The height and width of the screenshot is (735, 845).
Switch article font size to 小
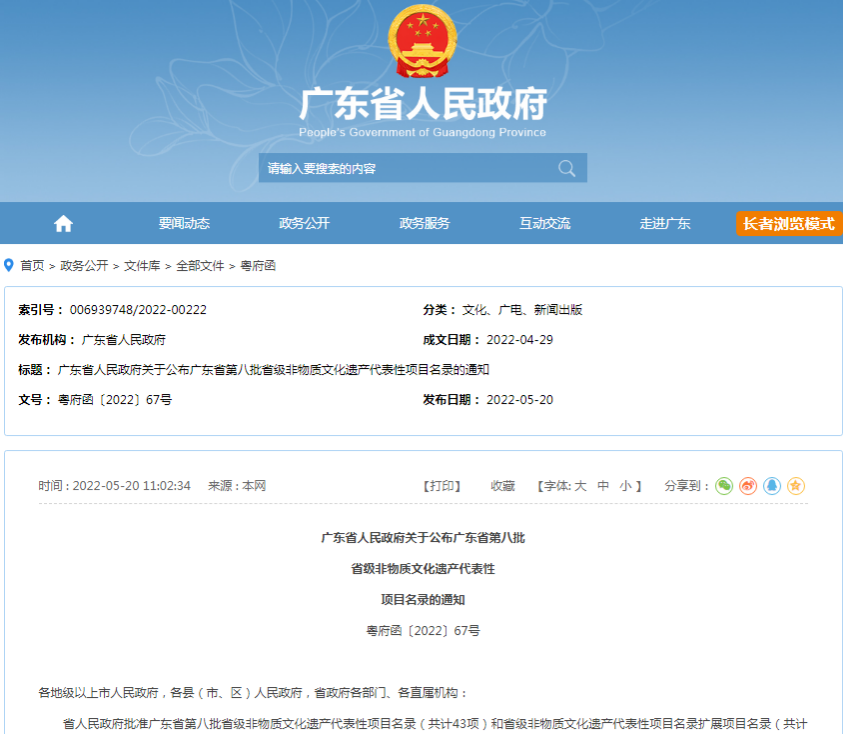pos(625,485)
